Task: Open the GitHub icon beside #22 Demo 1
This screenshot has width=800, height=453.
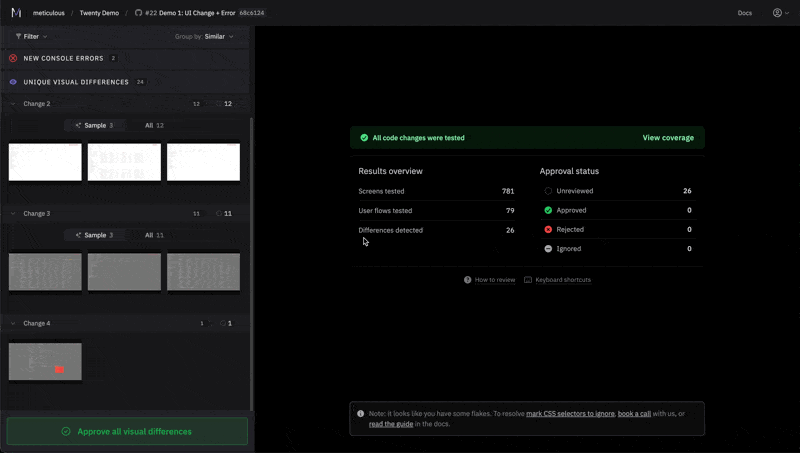Action: [x=138, y=13]
